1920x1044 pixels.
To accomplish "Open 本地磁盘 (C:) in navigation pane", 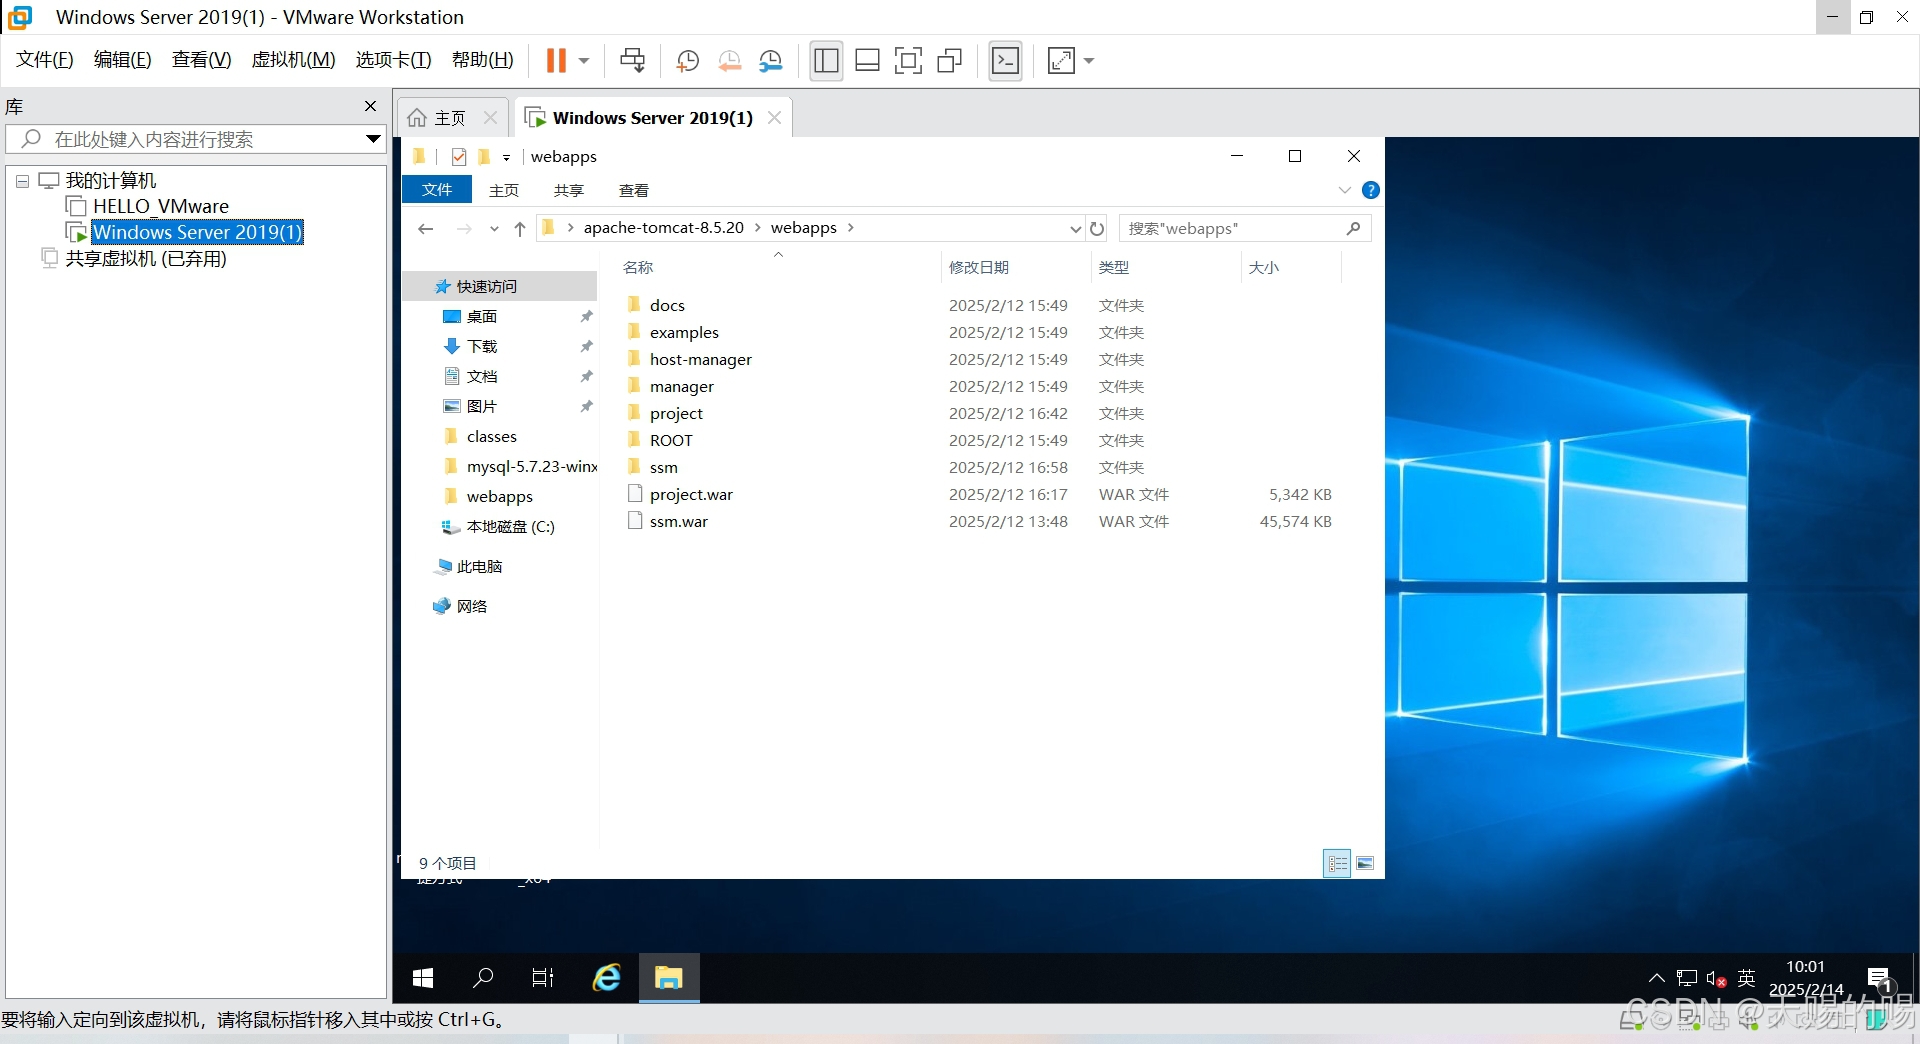I will point(510,527).
